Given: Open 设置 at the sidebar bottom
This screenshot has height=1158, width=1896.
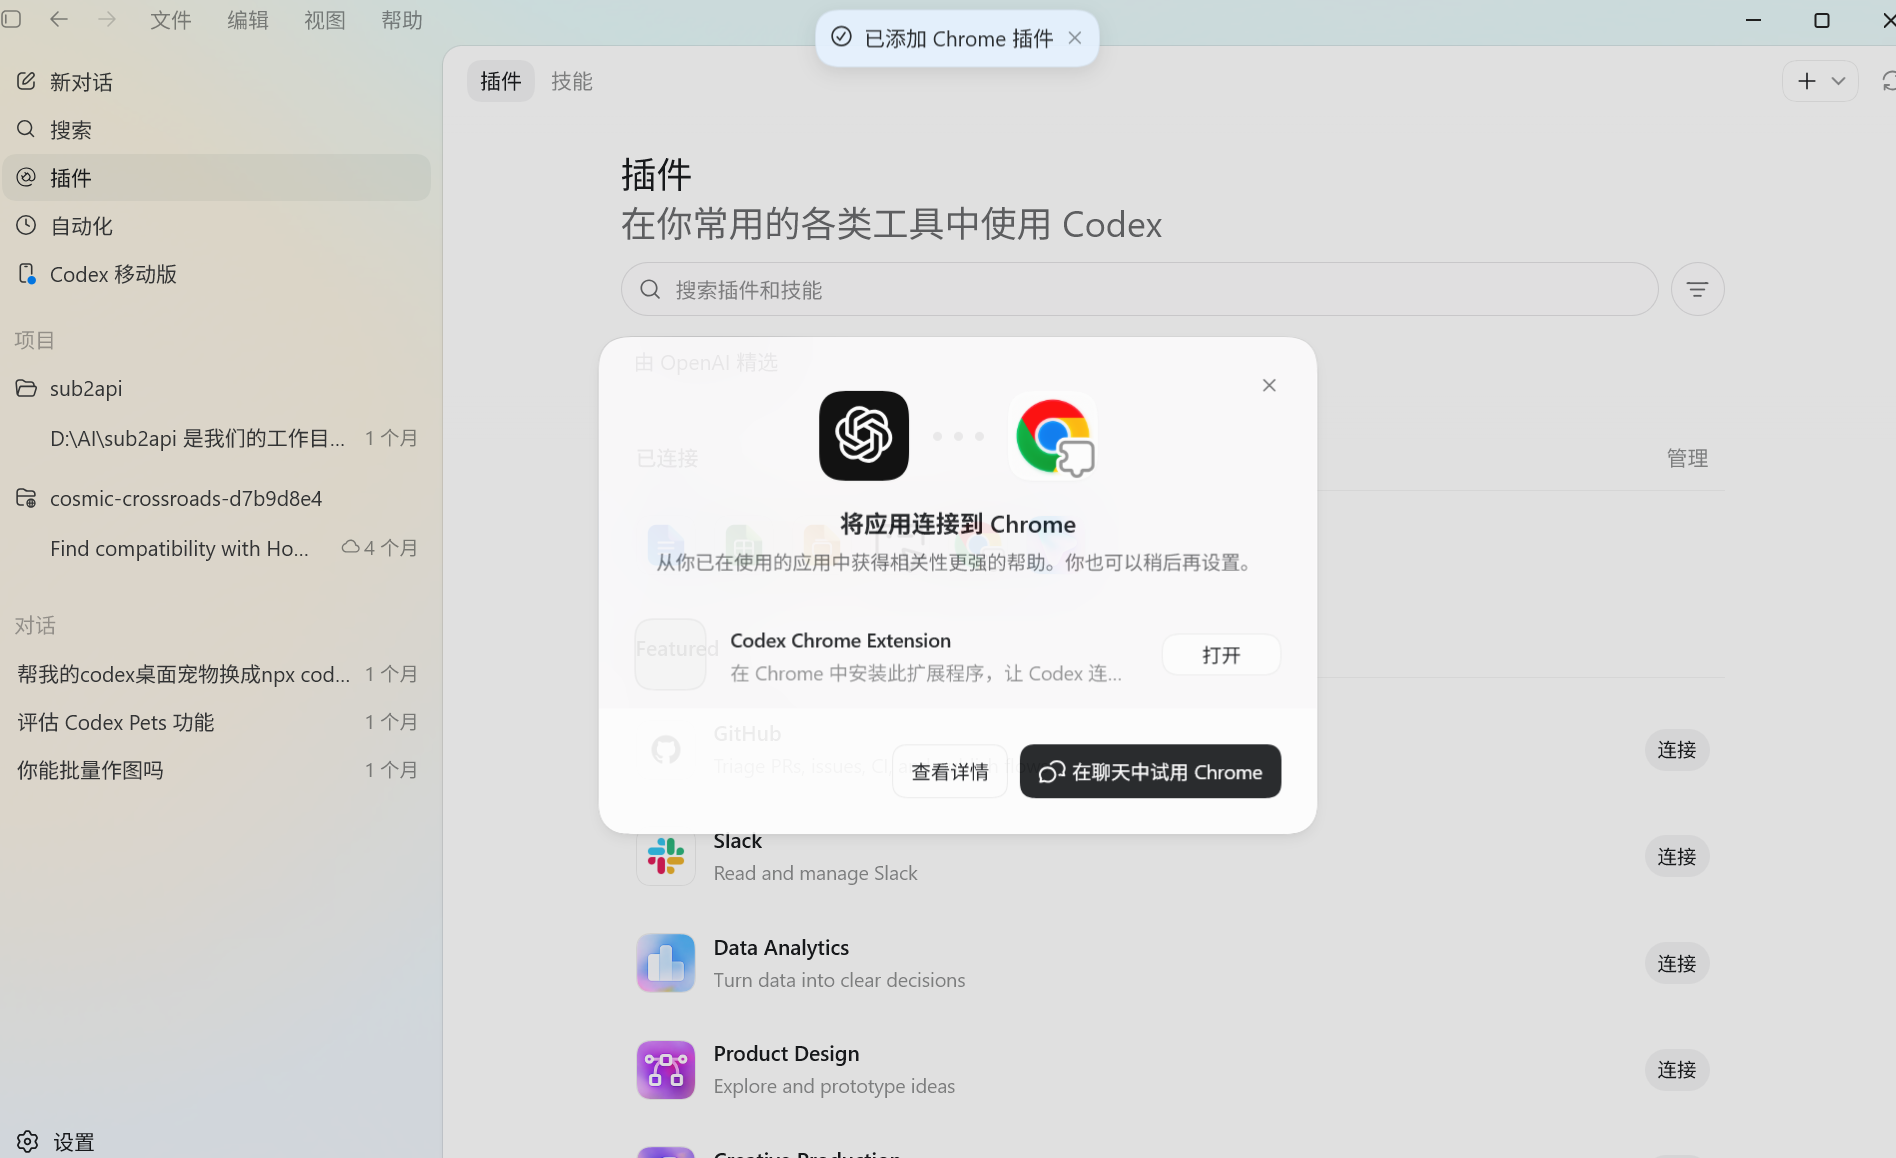Looking at the screenshot, I should 56,1141.
